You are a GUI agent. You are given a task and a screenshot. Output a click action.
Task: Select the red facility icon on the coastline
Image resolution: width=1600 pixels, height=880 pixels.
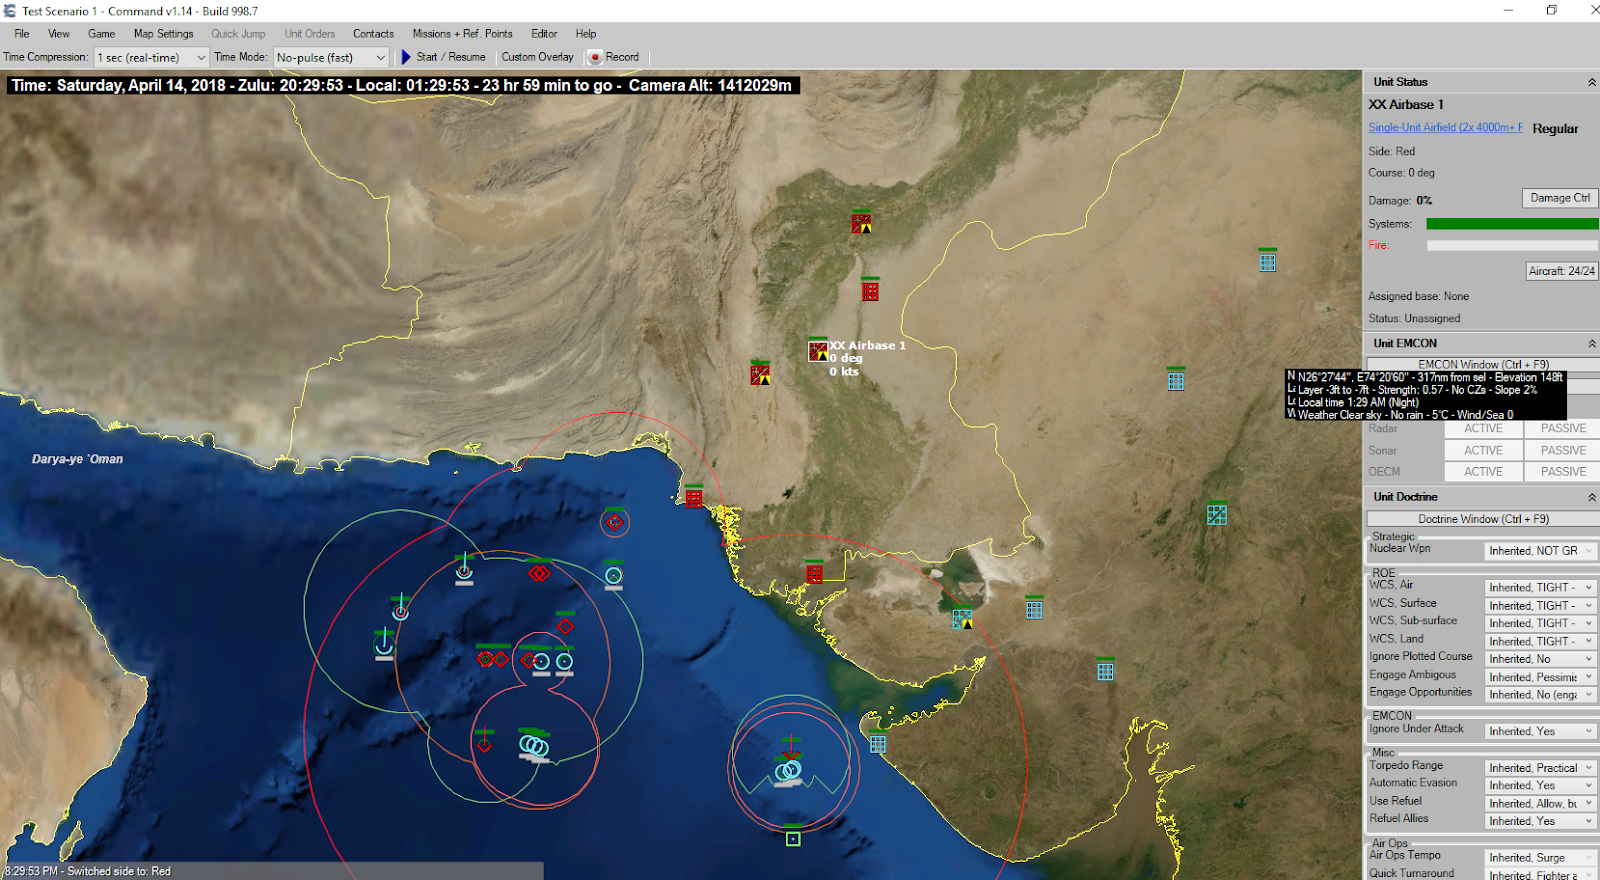coord(694,497)
